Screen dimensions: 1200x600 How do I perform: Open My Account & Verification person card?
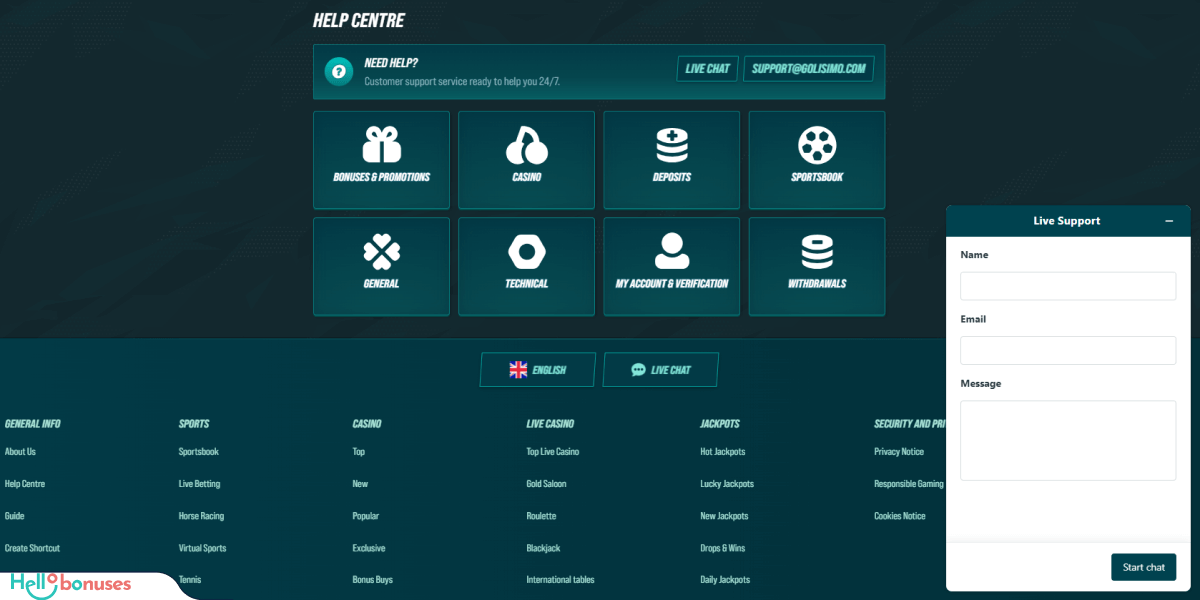point(671,266)
